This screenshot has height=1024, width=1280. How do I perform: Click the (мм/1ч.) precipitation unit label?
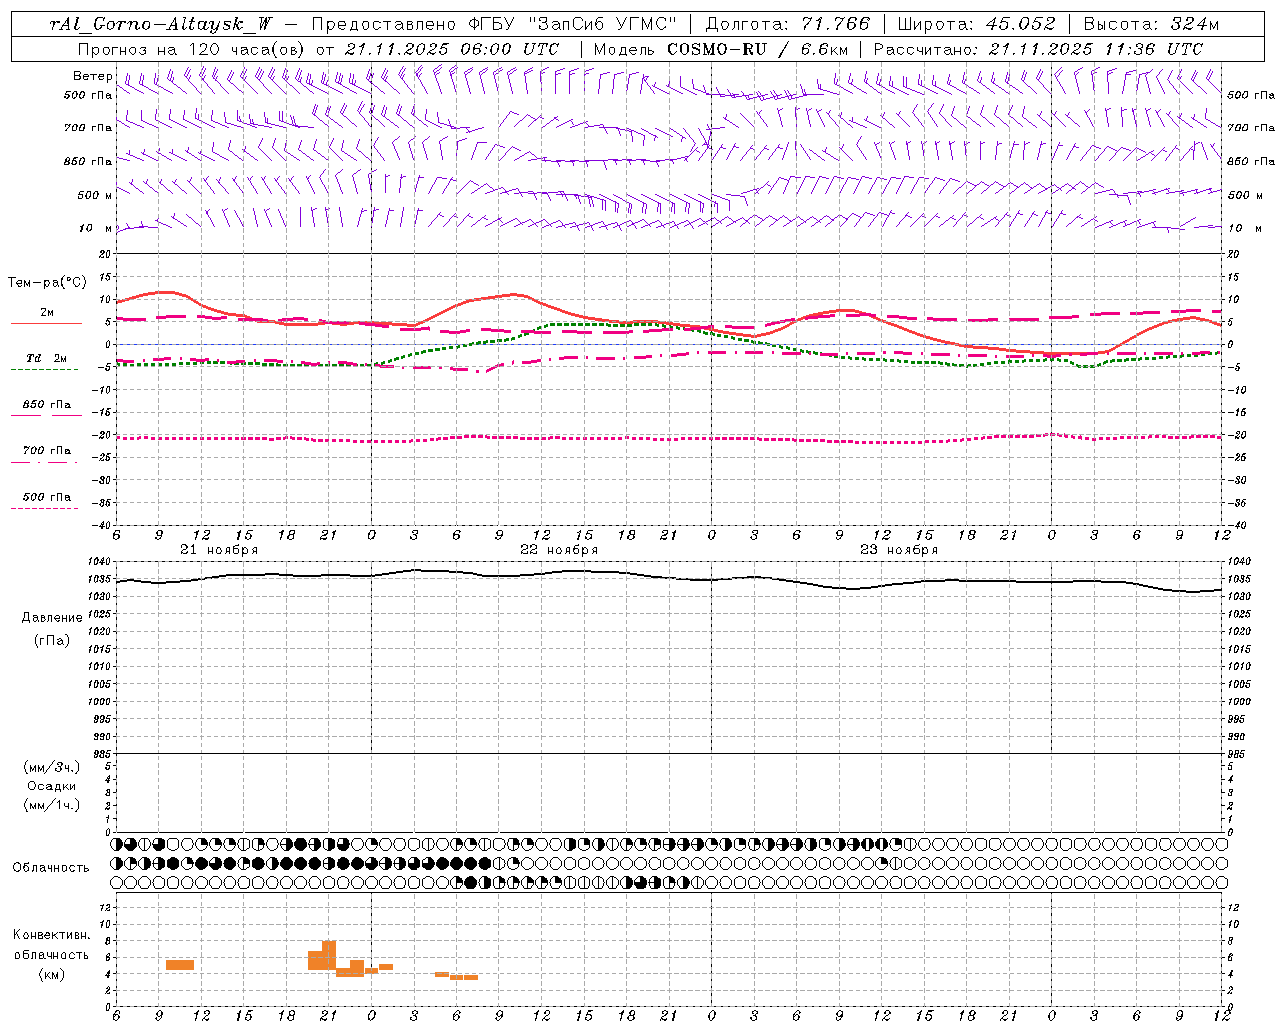51,805
